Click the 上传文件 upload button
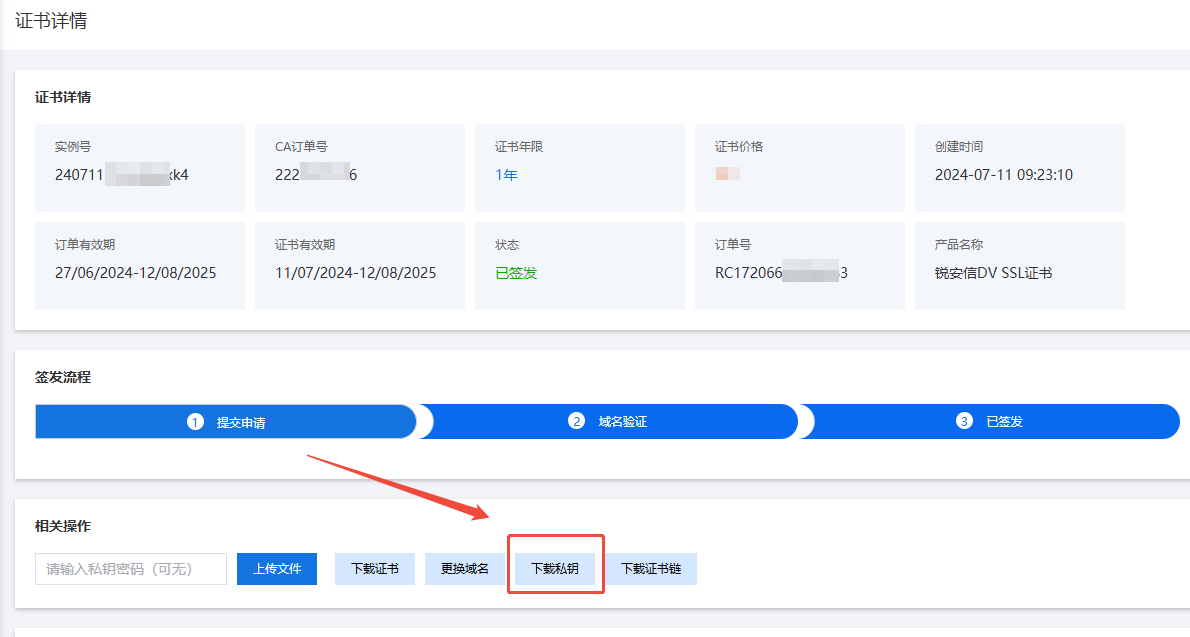Viewport: 1190px width, 637px height. [x=277, y=569]
